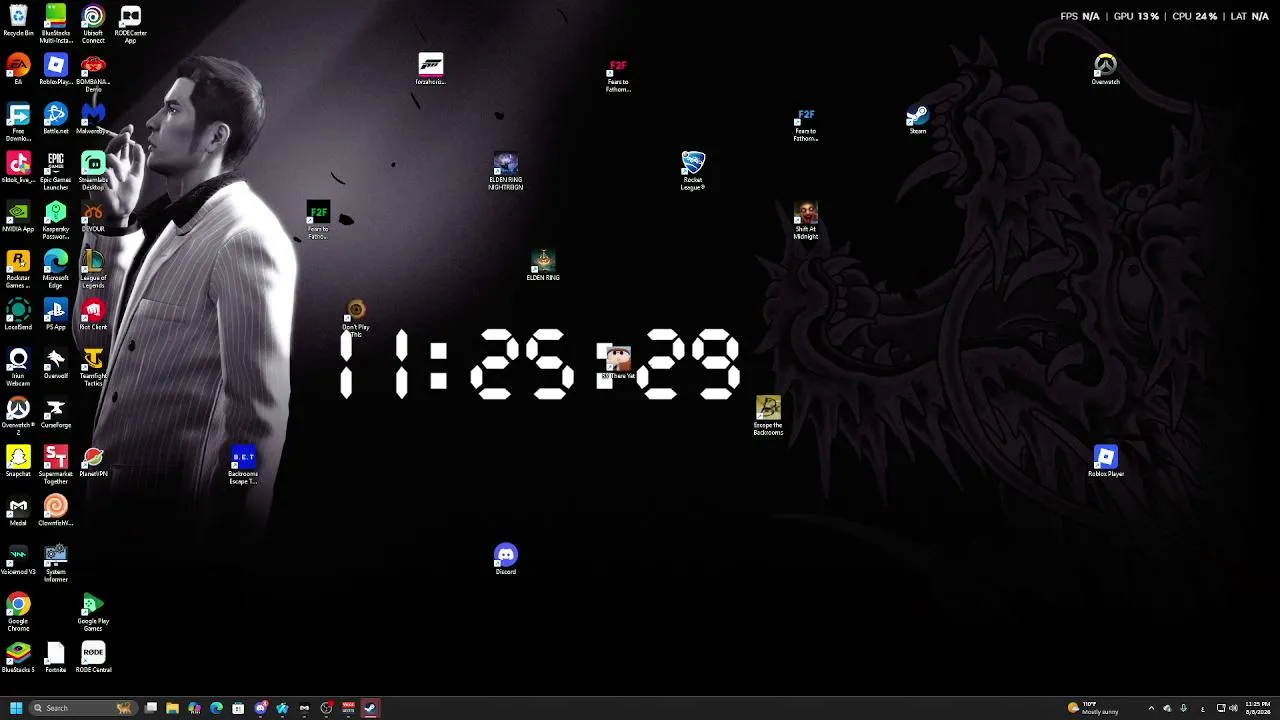Open the volume control in system tray
1280x720 pixels.
[x=1233, y=708]
